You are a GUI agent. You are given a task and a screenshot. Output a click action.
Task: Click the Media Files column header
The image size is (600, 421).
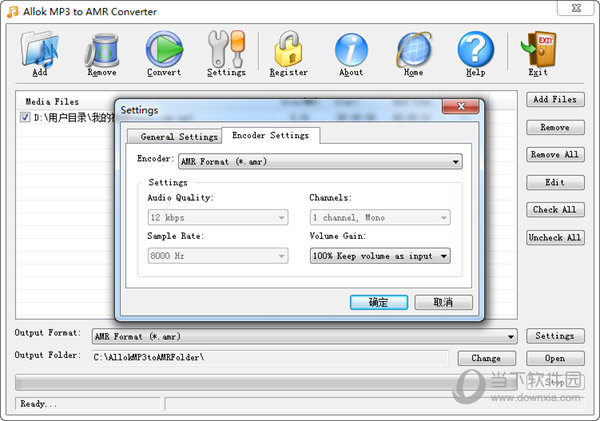52,102
